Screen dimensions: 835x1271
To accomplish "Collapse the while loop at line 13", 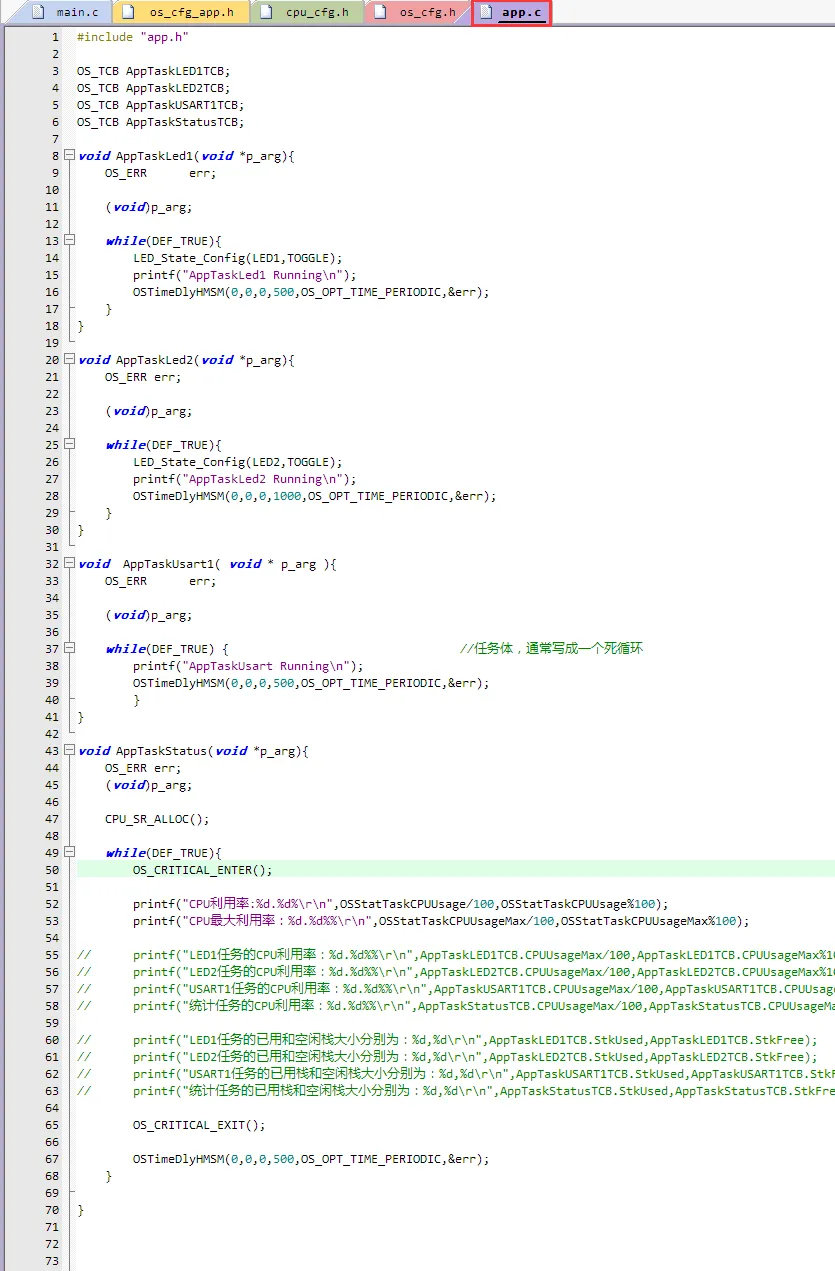I will pyautogui.click(x=68, y=241).
